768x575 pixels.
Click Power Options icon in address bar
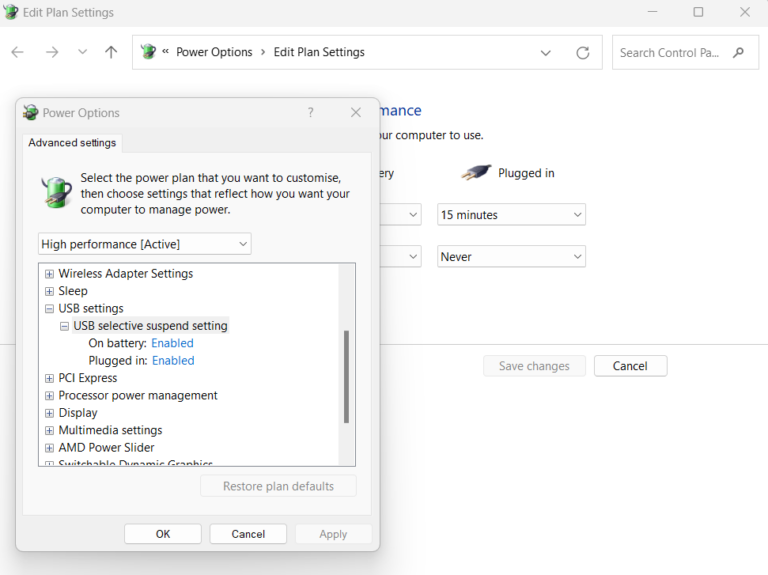[x=149, y=52]
